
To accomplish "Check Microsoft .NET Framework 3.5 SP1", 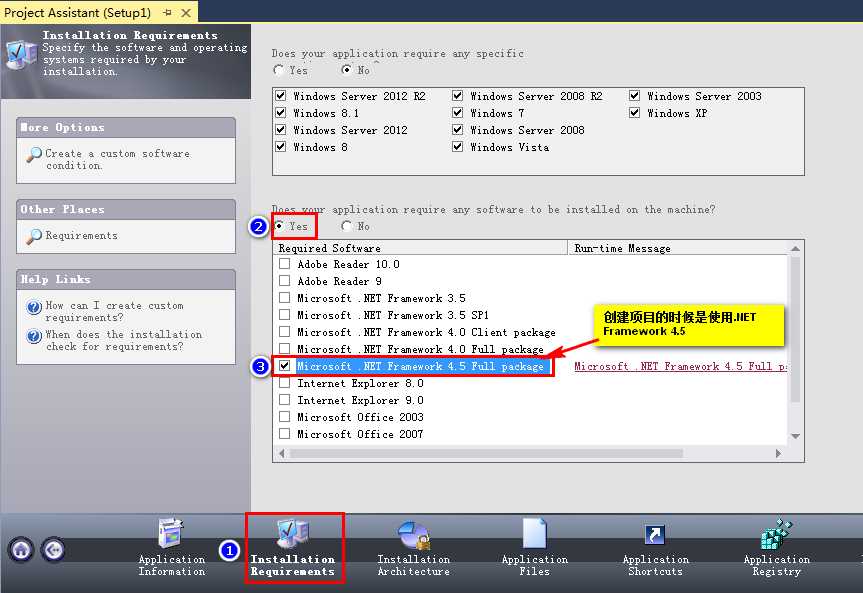I will 284,315.
